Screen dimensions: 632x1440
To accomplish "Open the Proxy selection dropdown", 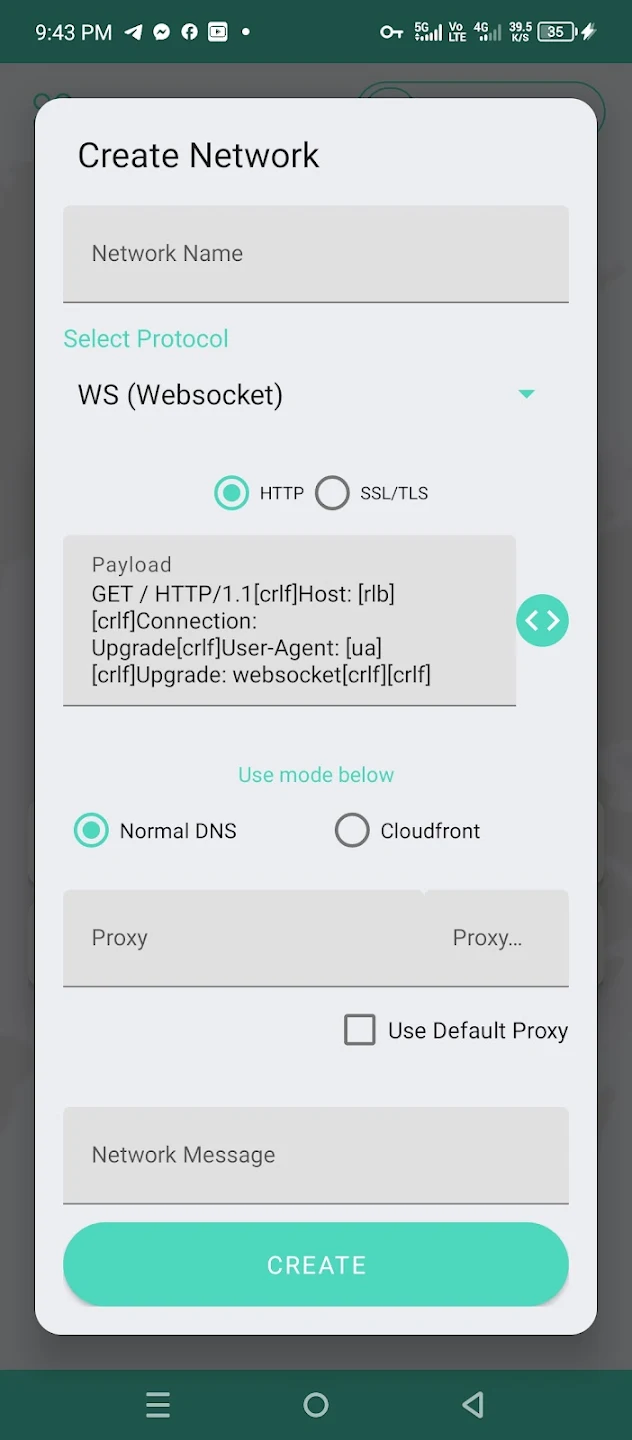I will point(488,937).
